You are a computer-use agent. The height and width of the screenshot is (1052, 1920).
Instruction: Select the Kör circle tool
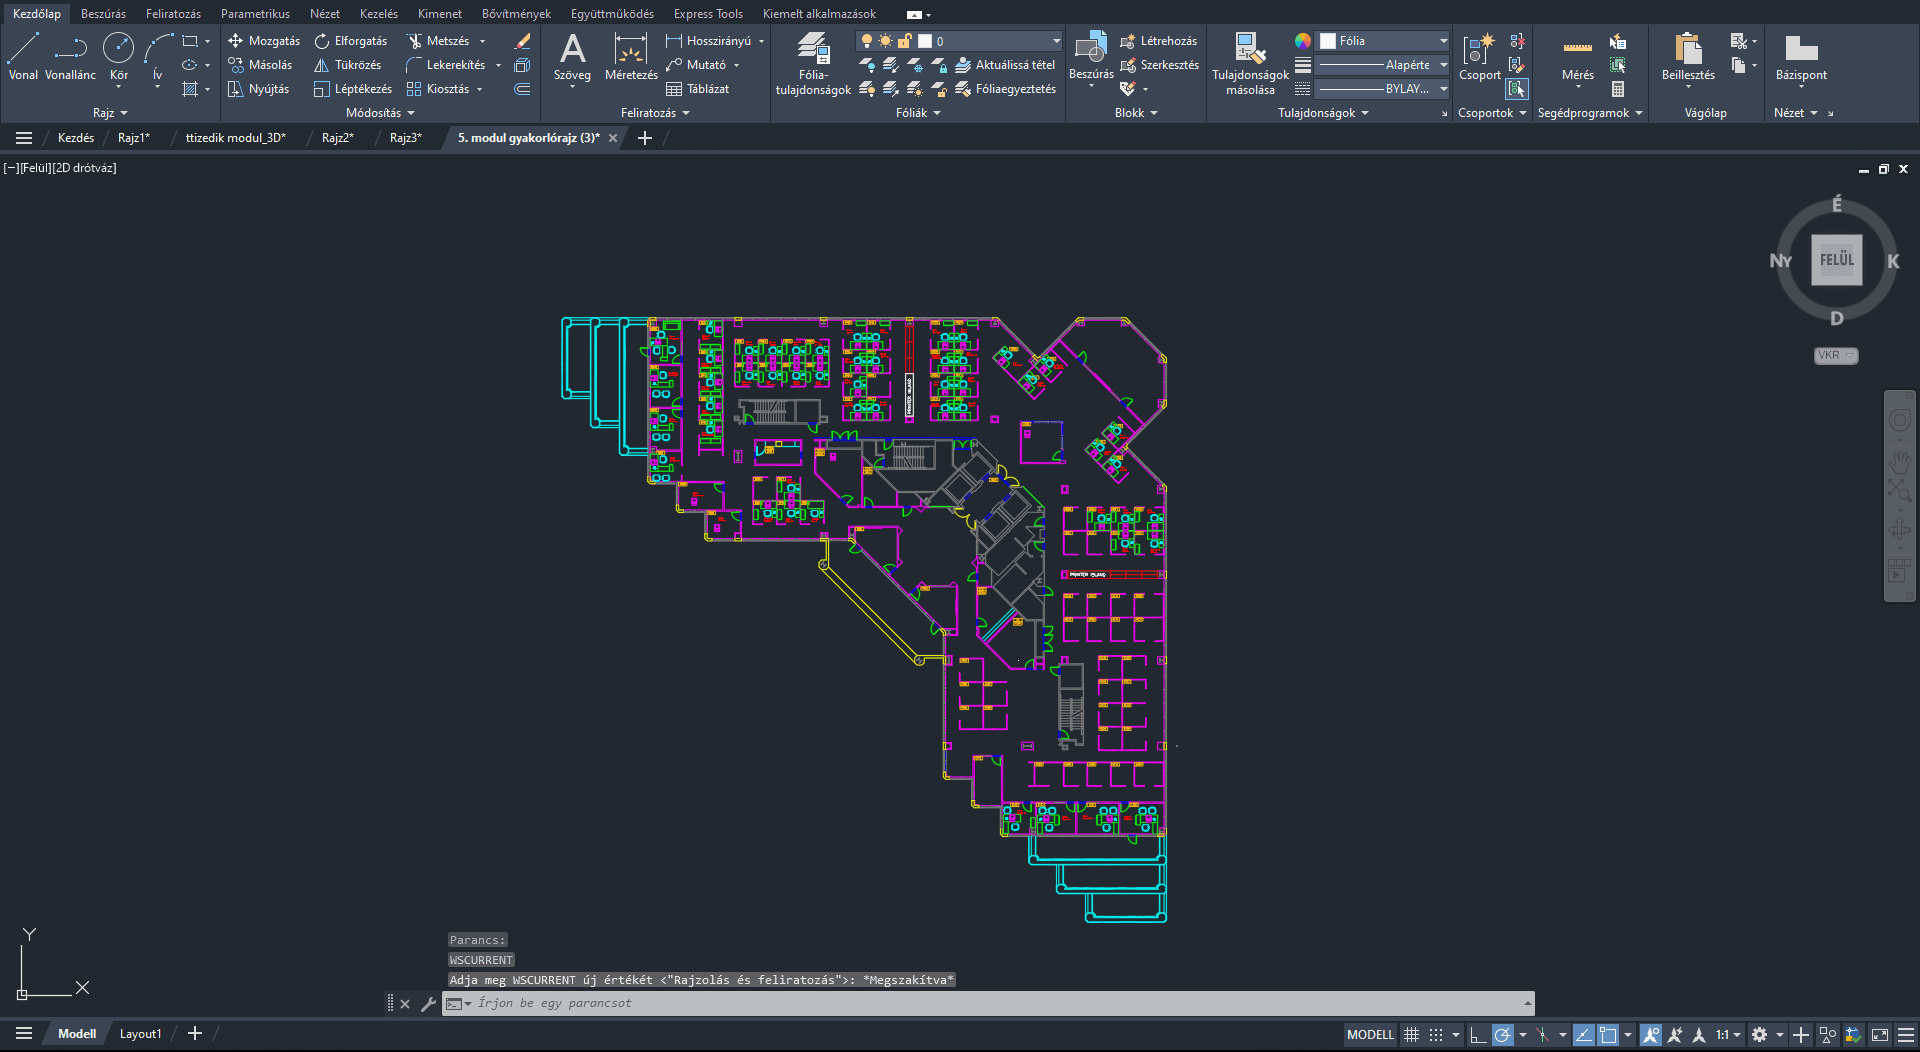pos(118,56)
